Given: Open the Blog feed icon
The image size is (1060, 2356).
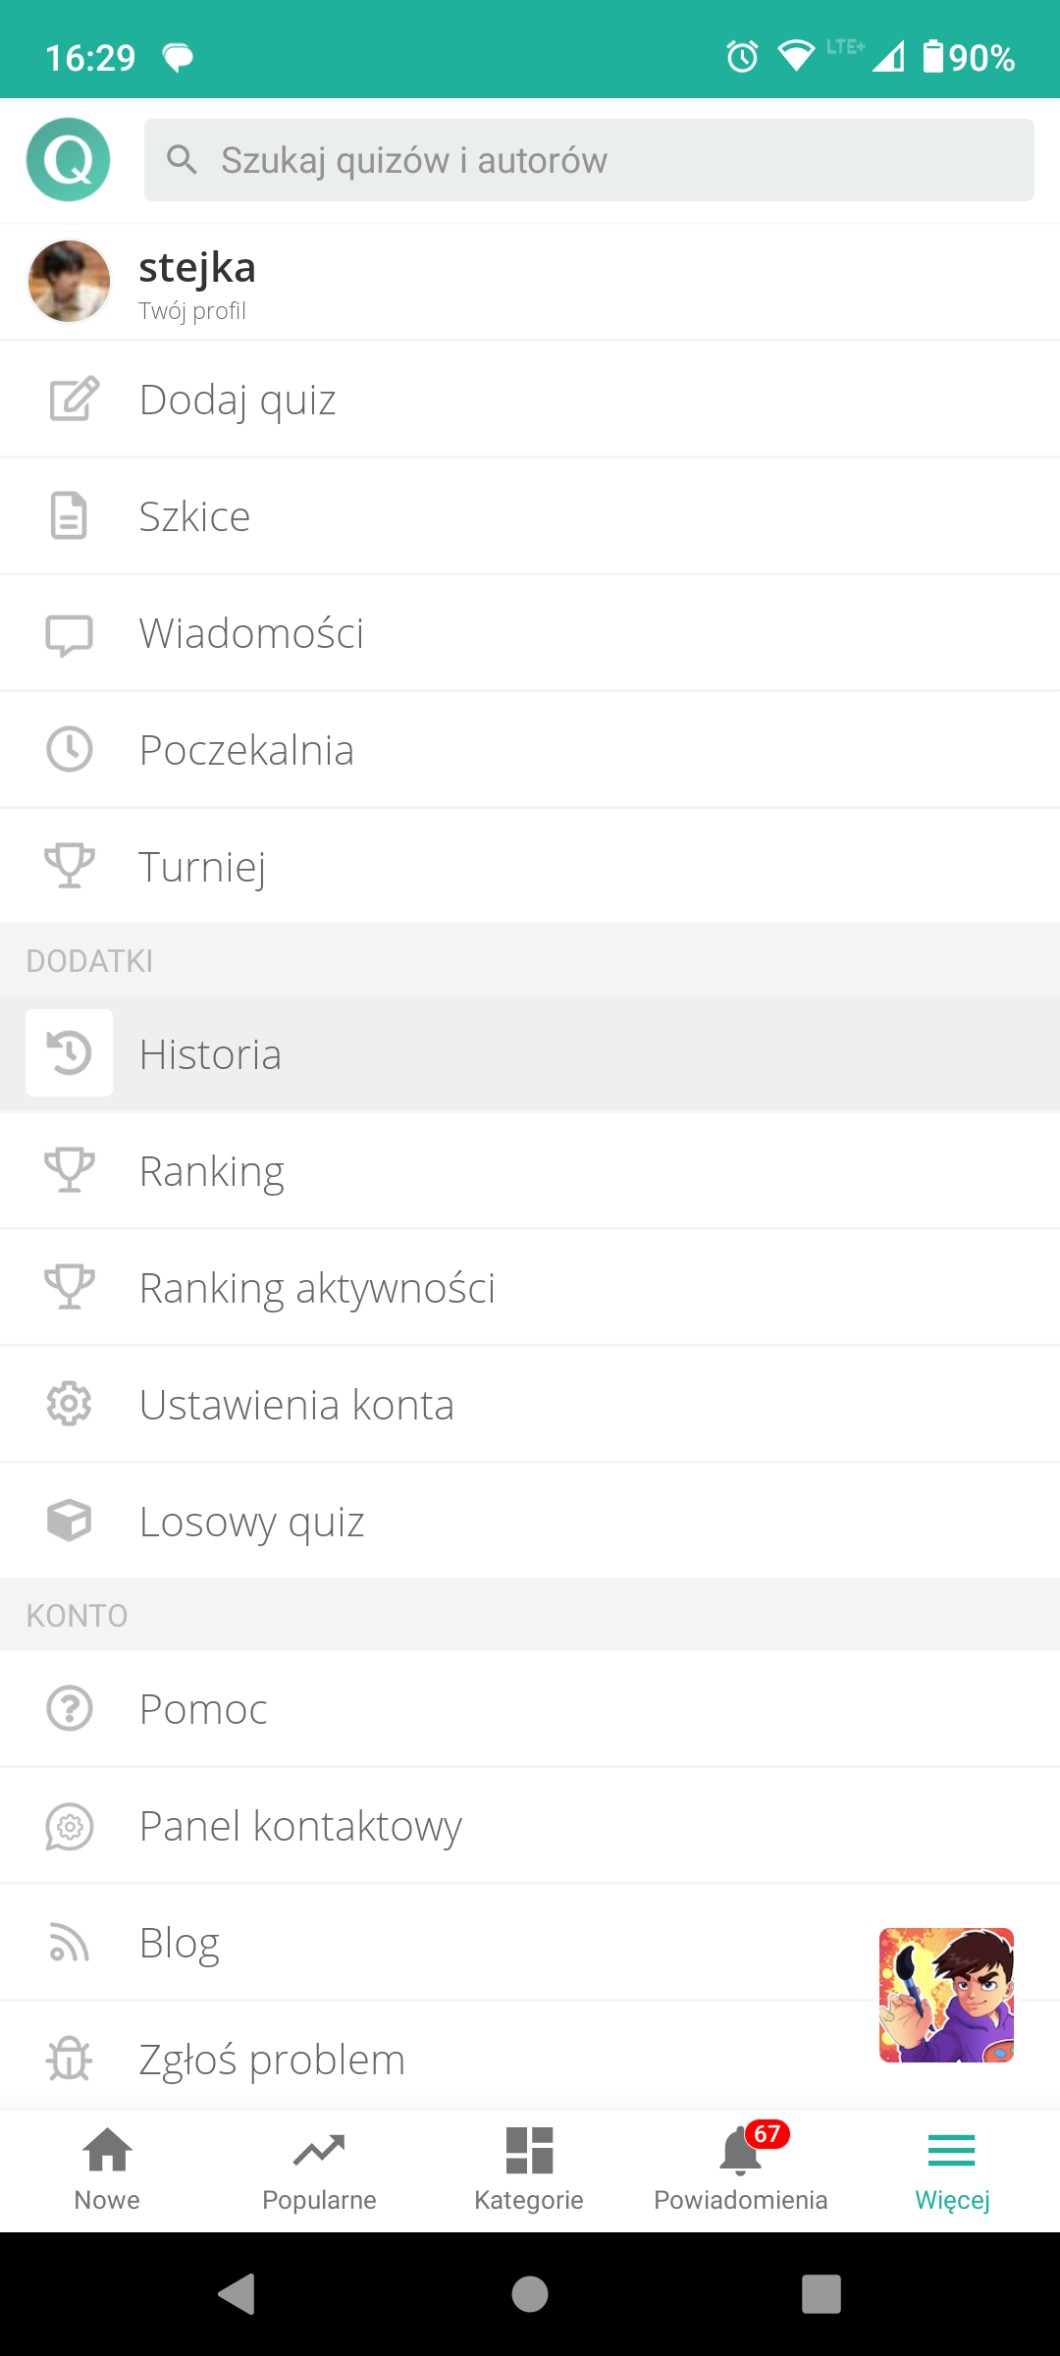Looking at the screenshot, I should tap(69, 1943).
